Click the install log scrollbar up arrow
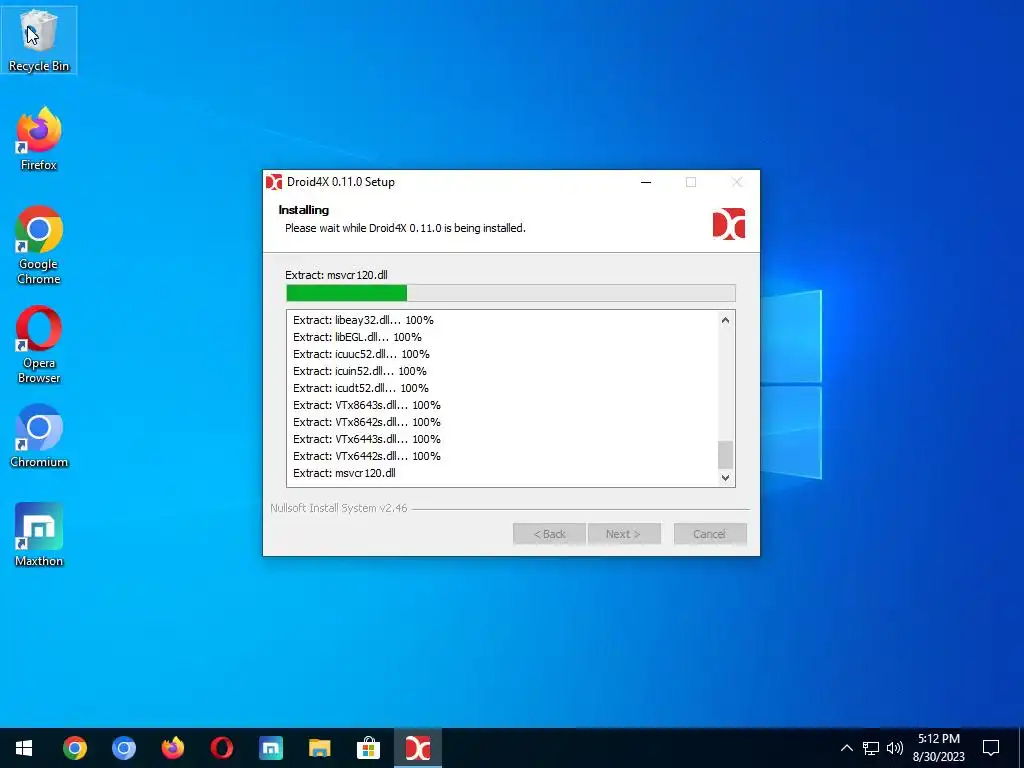 pyautogui.click(x=726, y=320)
